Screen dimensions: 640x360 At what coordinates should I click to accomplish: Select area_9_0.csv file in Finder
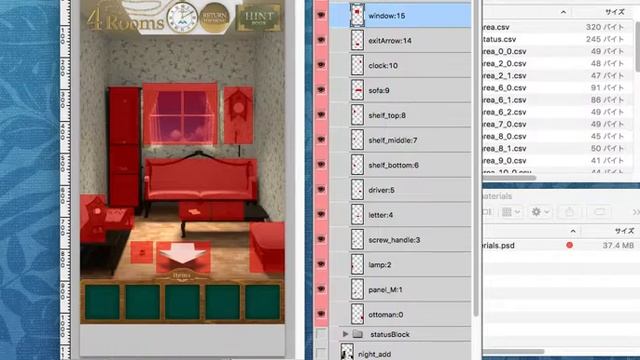[558, 160]
